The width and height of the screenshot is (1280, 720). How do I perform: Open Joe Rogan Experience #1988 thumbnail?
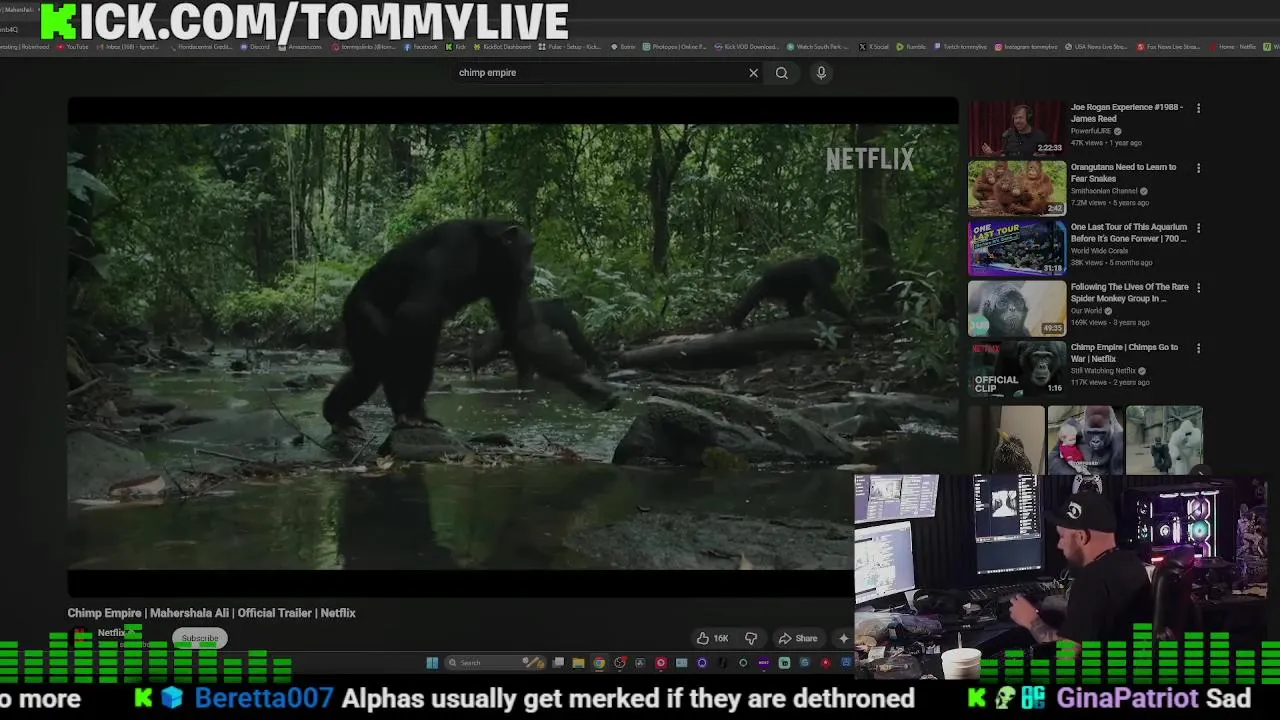point(1016,127)
